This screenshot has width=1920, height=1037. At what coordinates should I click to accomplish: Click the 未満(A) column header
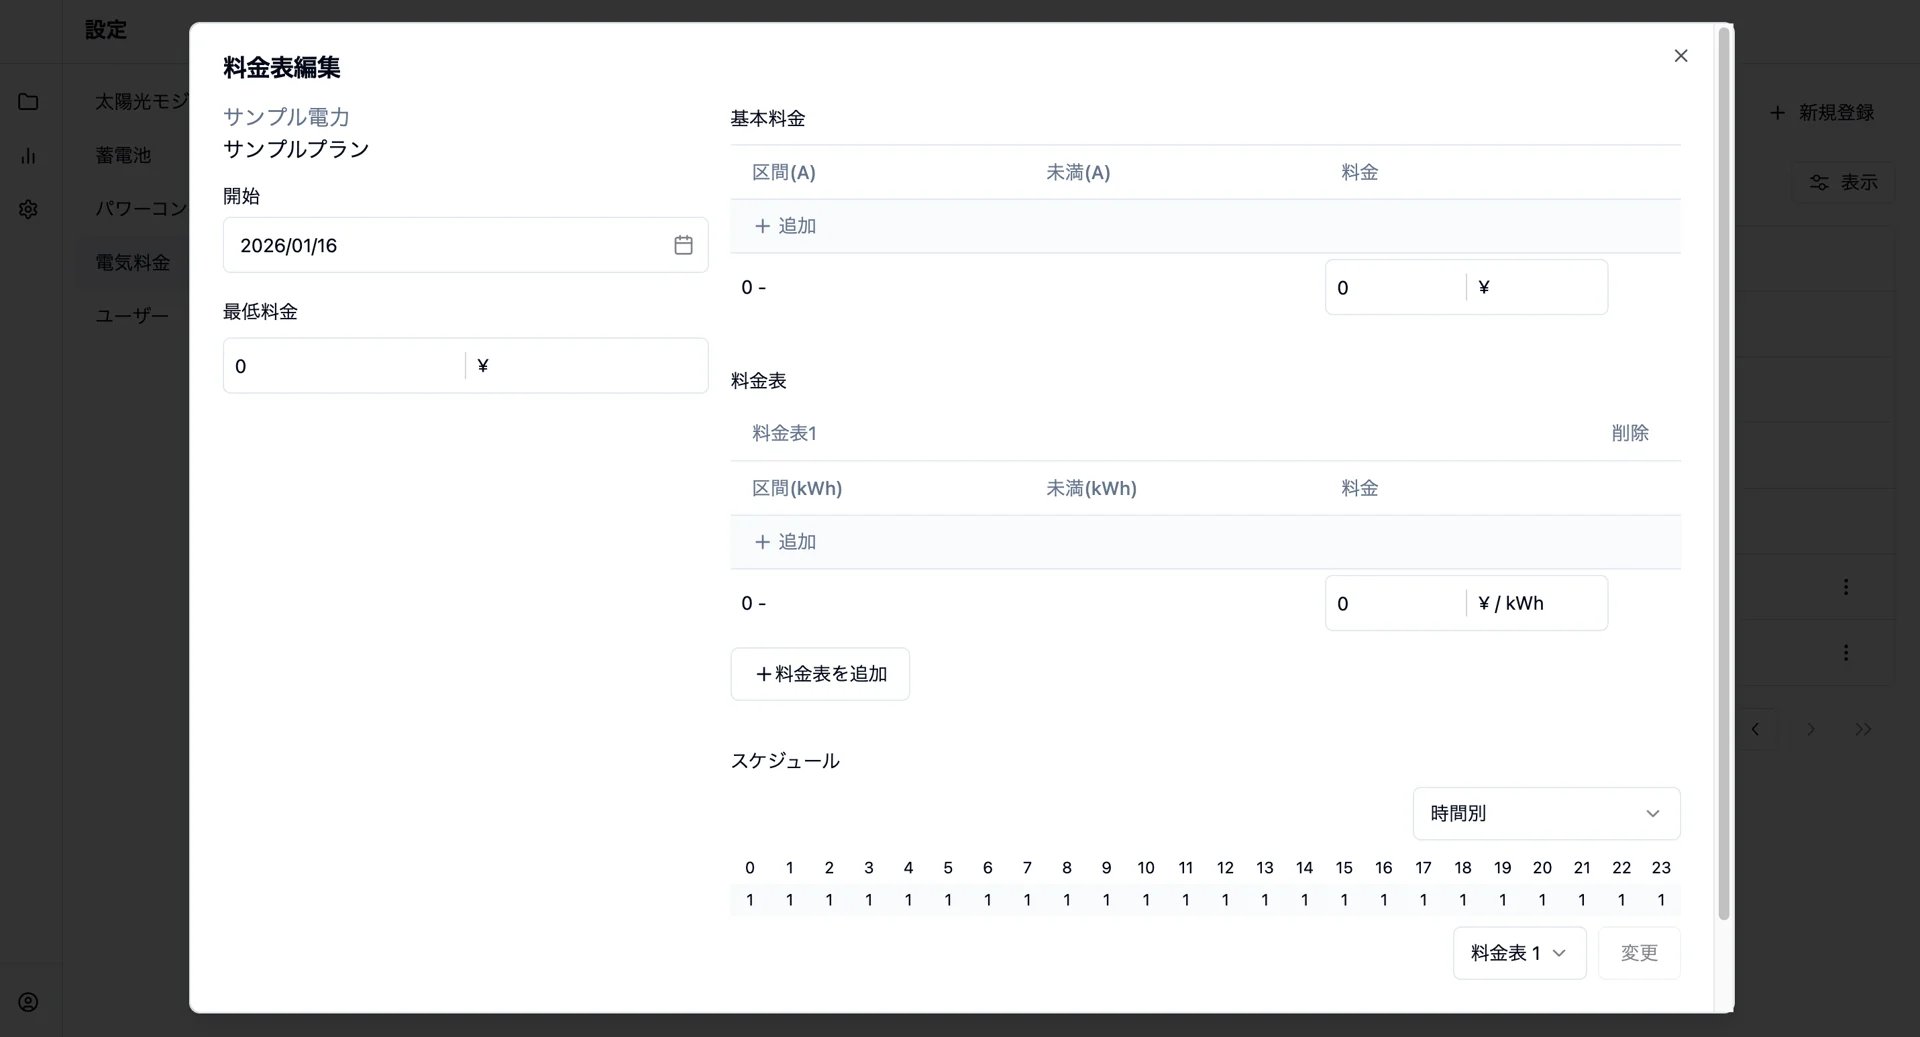1078,172
